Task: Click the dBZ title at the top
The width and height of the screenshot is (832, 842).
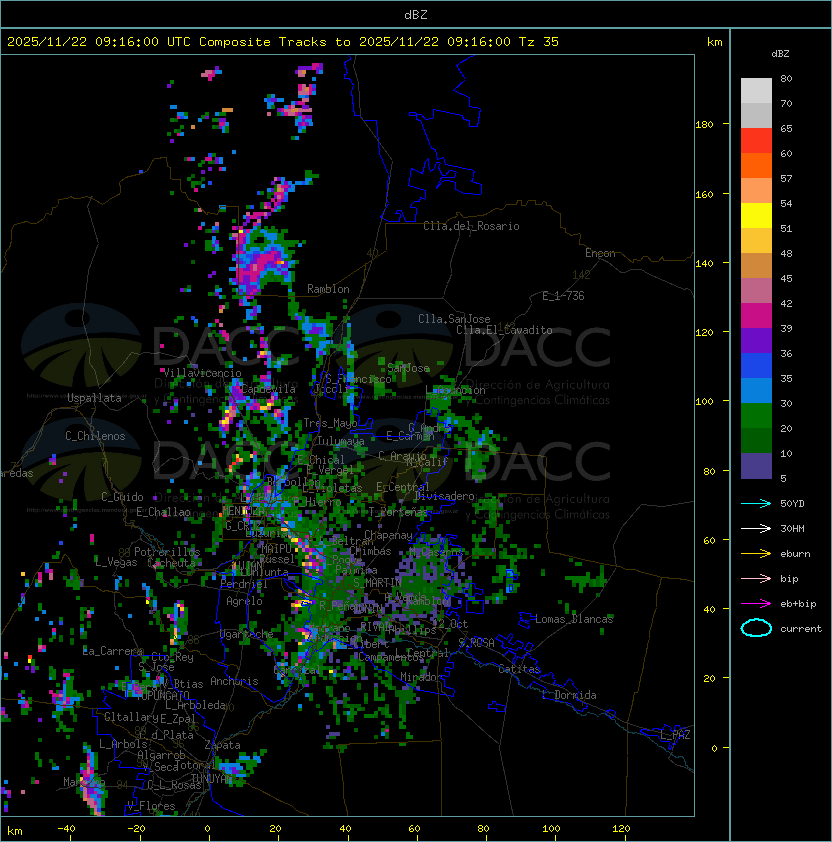Action: [416, 14]
